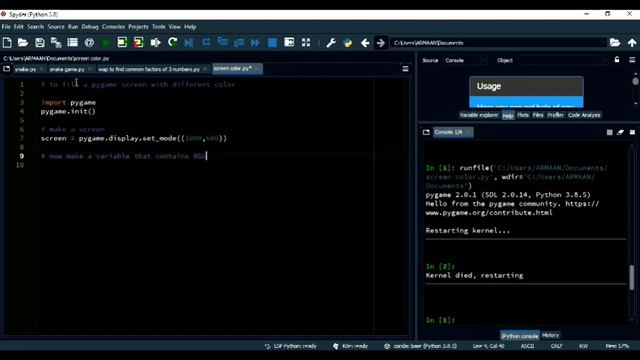Image resolution: width=640 pixels, height=360 pixels.
Task: Click the editor browse tabs icon
Action: coord(7,69)
